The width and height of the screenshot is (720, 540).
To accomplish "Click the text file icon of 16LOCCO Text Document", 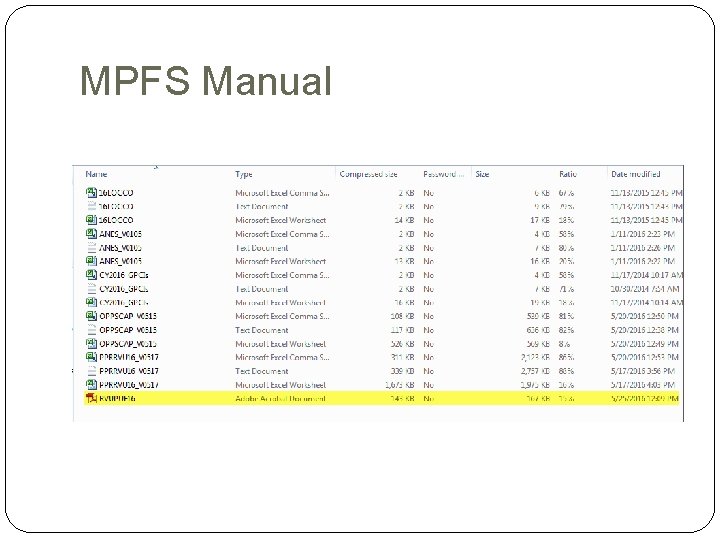I will 91,207.
